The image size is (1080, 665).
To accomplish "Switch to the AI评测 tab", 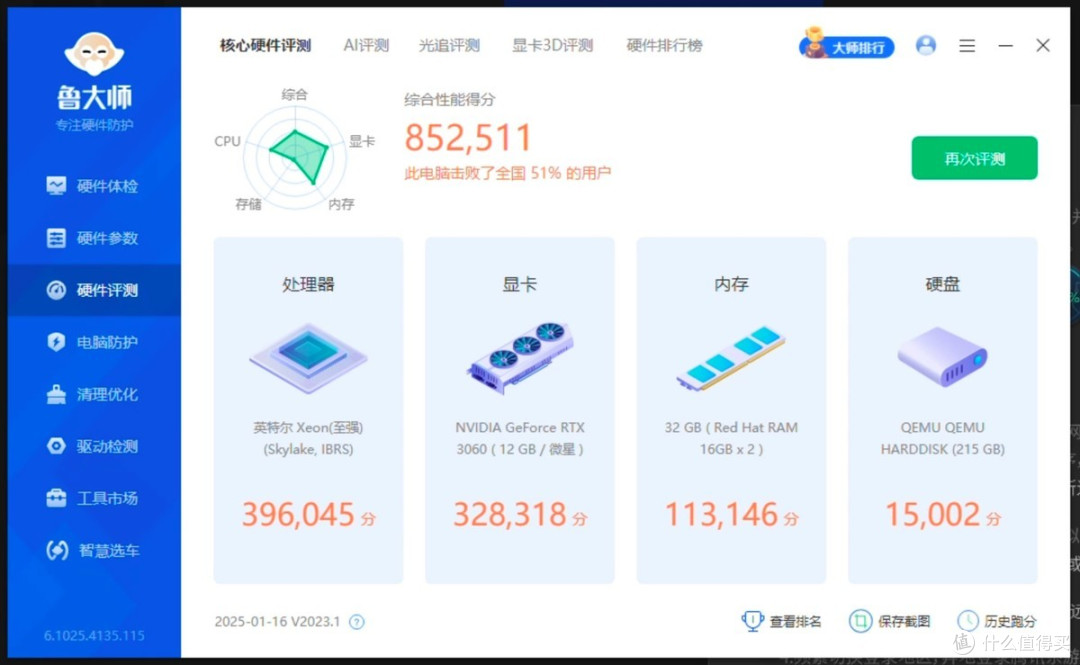I will pos(366,45).
